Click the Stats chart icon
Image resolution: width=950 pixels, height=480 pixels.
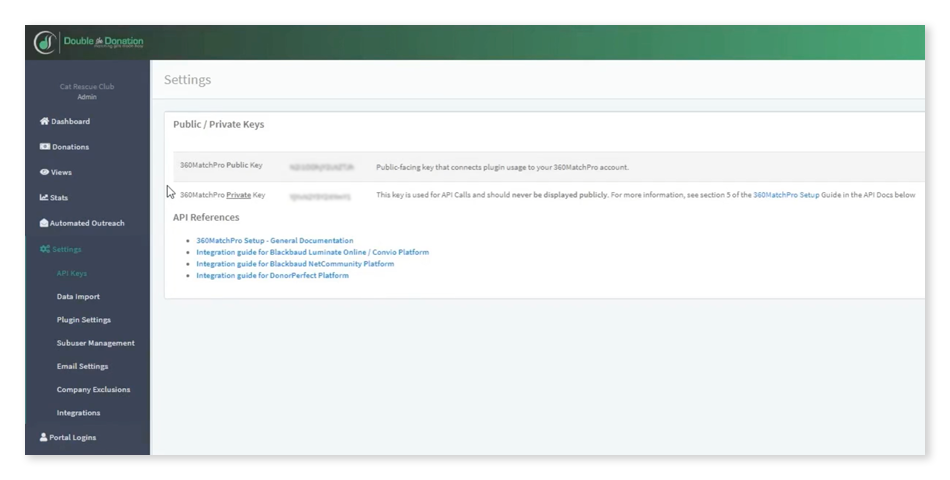click(x=44, y=198)
